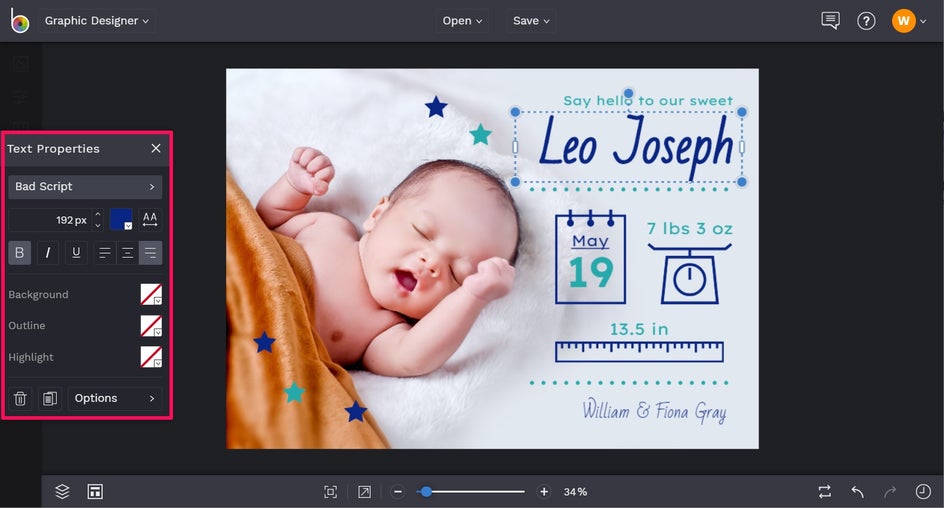Open the W user account avatar

[903, 21]
